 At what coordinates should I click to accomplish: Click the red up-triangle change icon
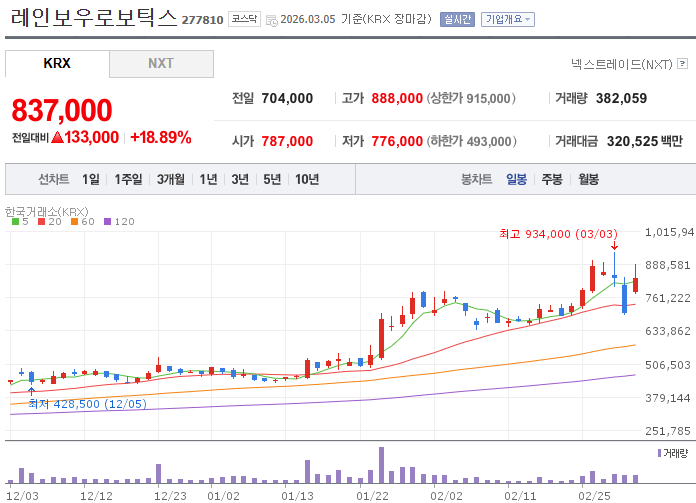pos(58,137)
